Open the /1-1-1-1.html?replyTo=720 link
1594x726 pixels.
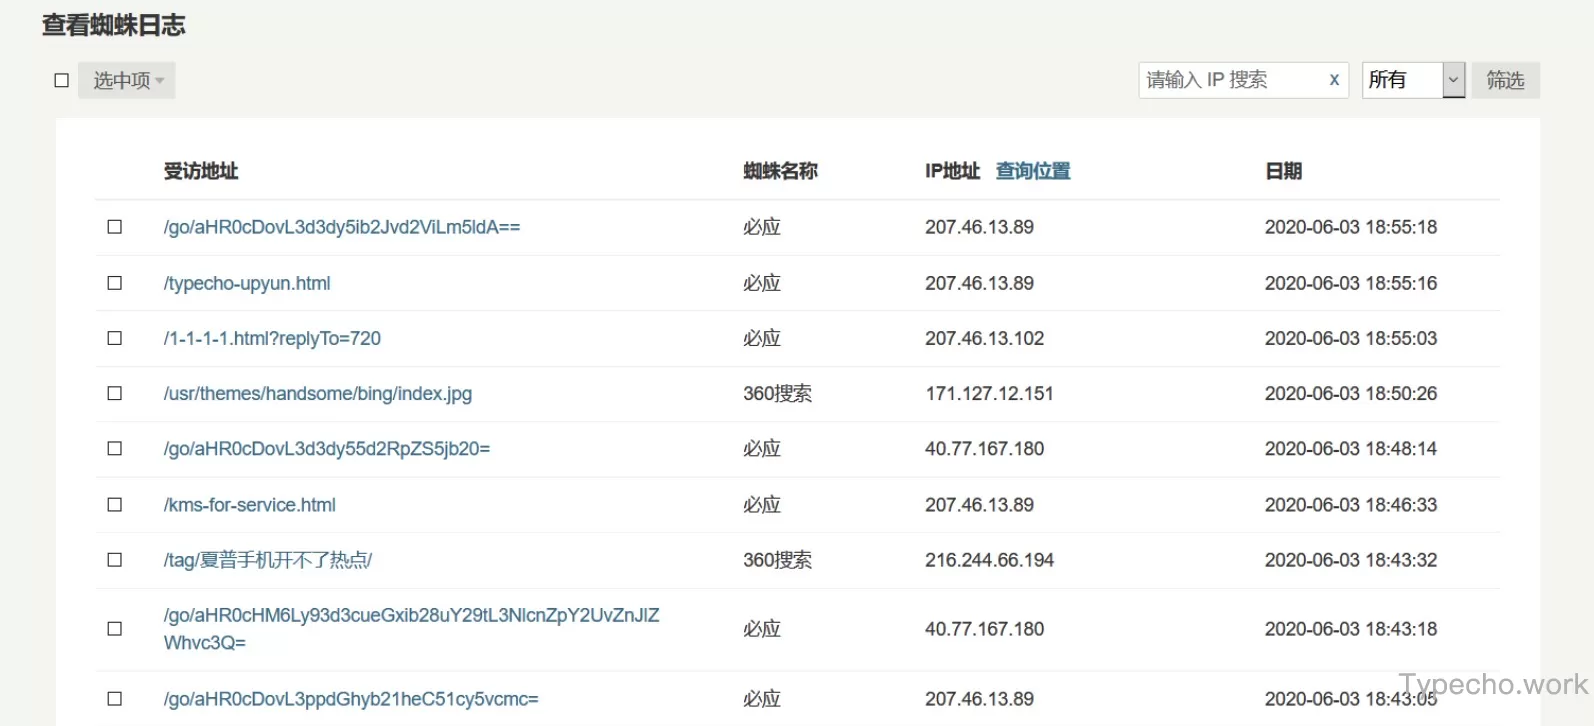272,338
